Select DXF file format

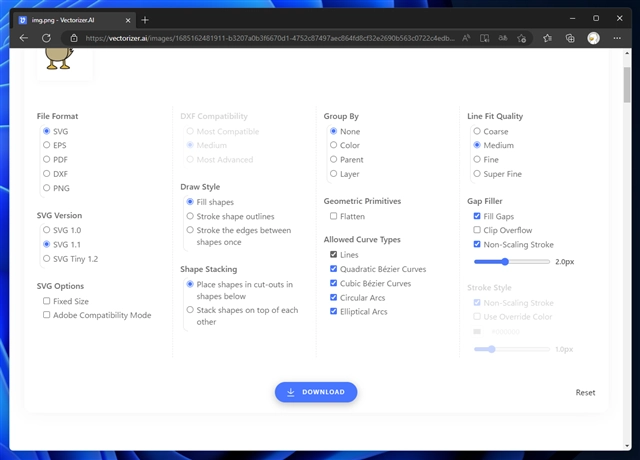[47, 173]
